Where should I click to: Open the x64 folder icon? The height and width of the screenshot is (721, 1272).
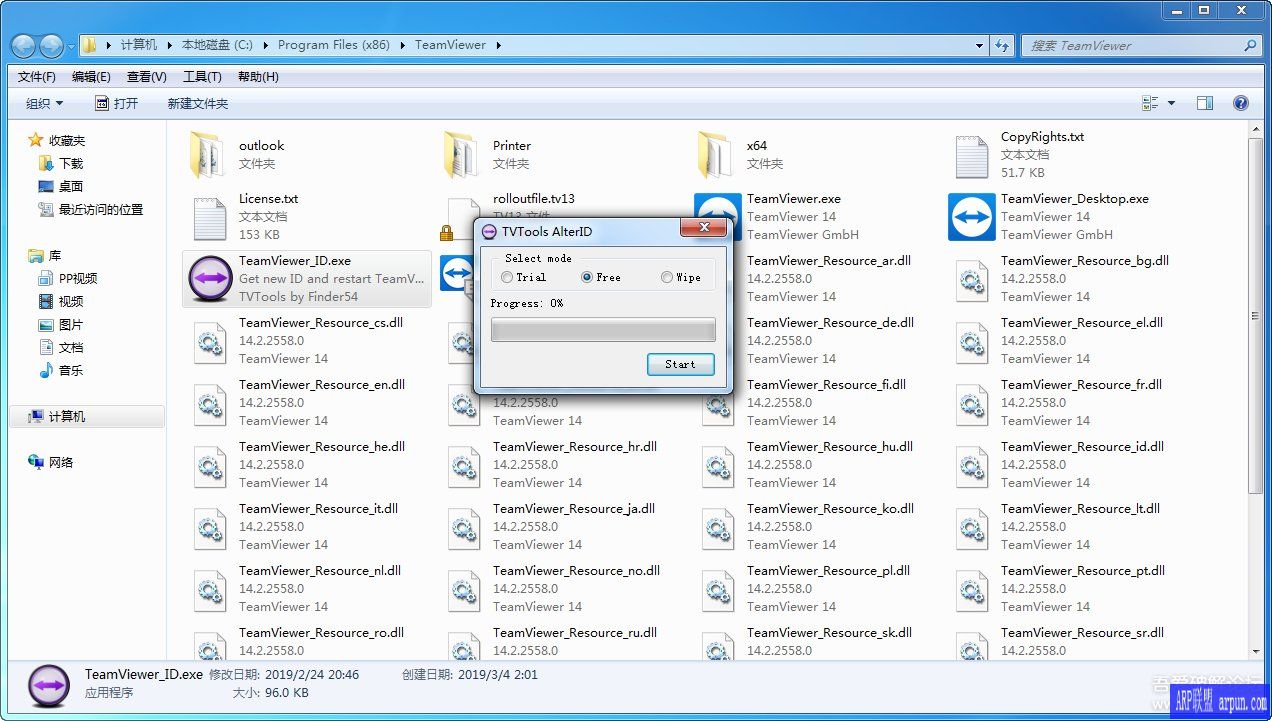tap(717, 155)
